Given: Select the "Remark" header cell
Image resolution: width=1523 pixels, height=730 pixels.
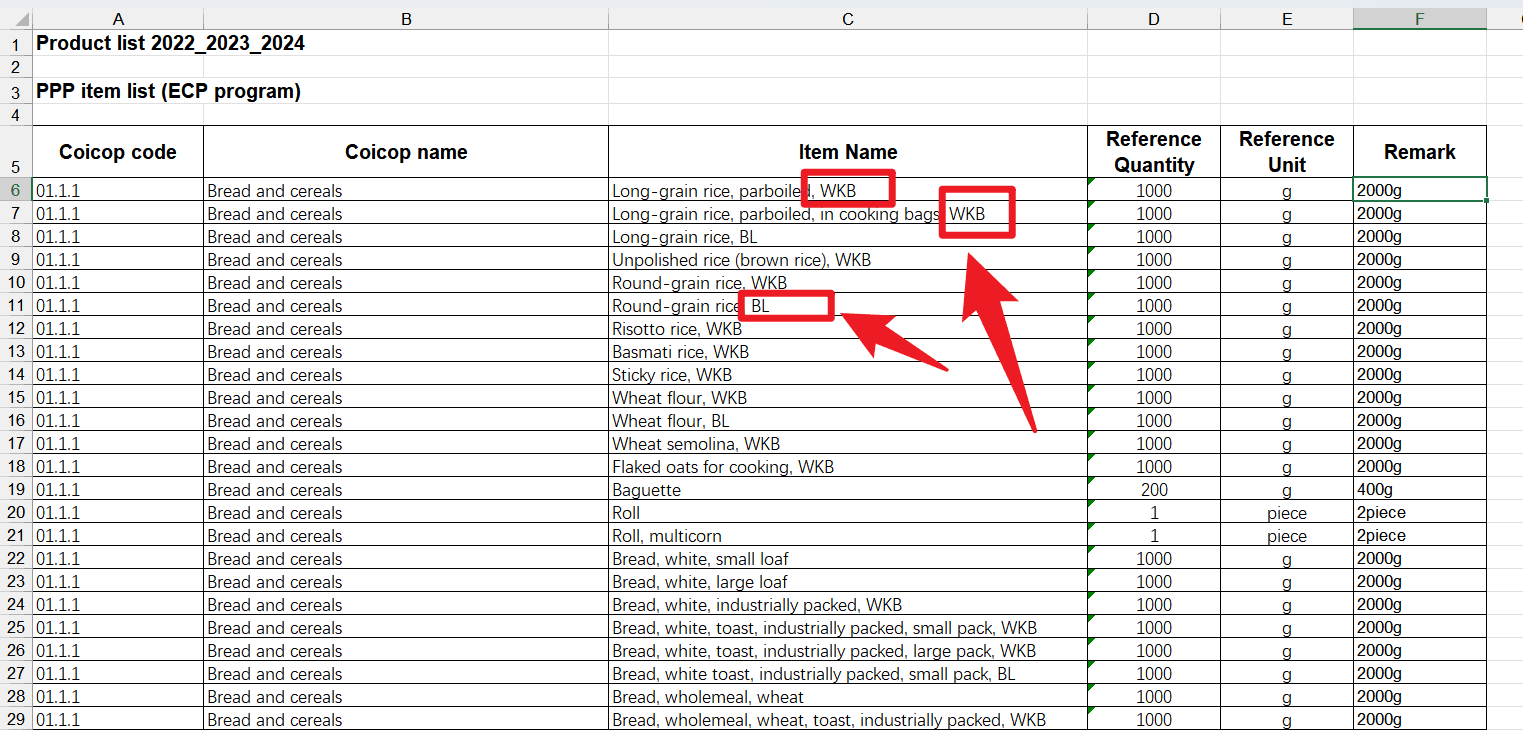Looking at the screenshot, I should pyautogui.click(x=1419, y=152).
